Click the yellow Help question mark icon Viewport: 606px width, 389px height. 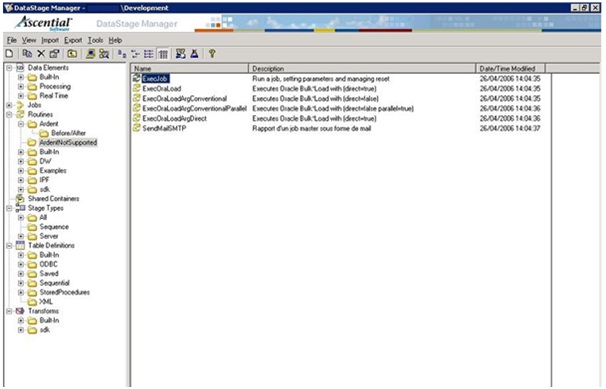coord(212,54)
